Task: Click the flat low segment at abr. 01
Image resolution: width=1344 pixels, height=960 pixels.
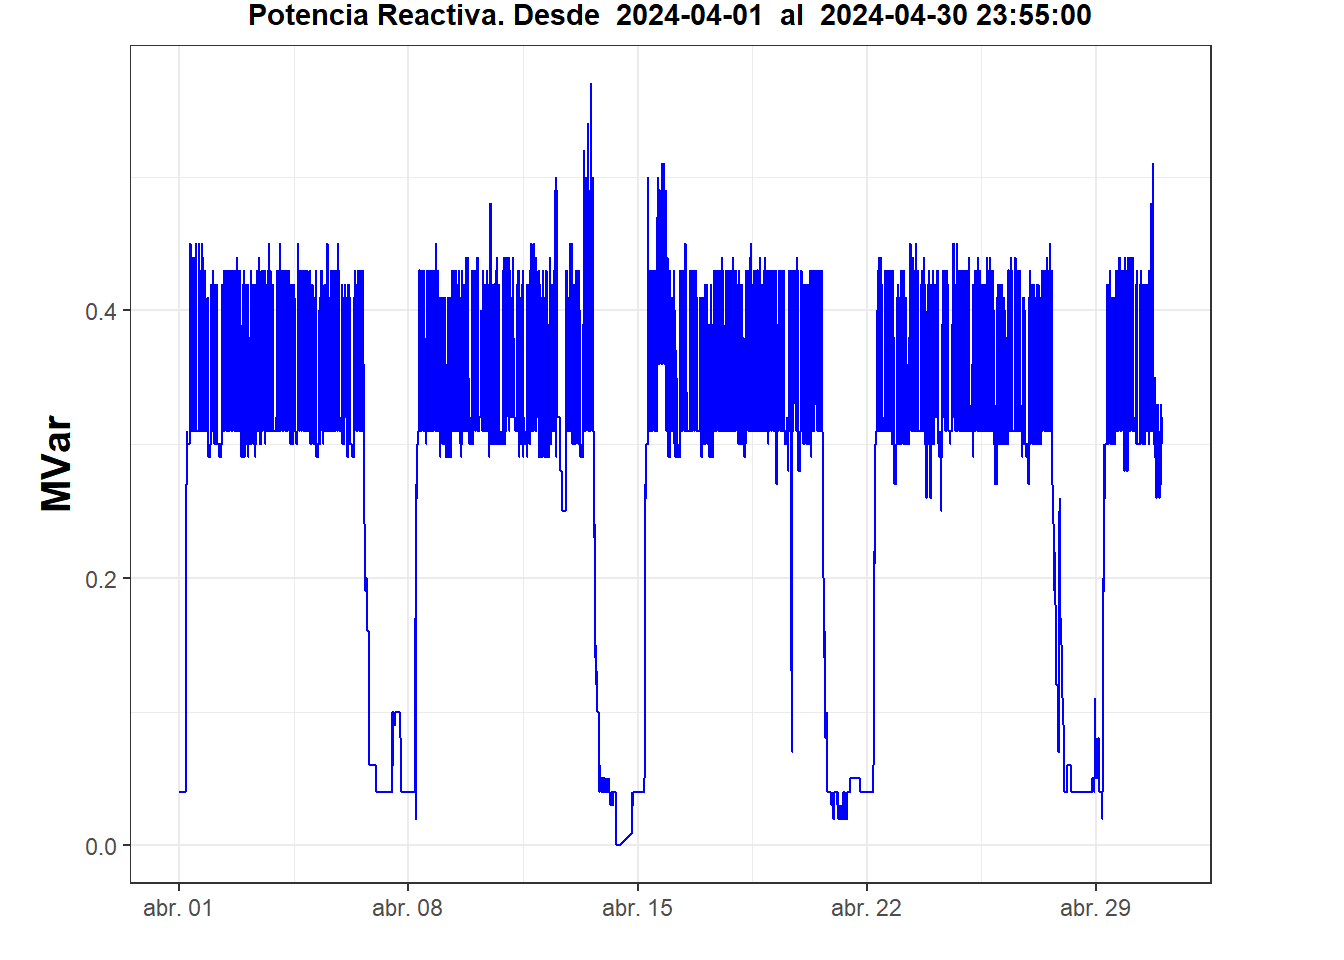Action: tap(182, 791)
